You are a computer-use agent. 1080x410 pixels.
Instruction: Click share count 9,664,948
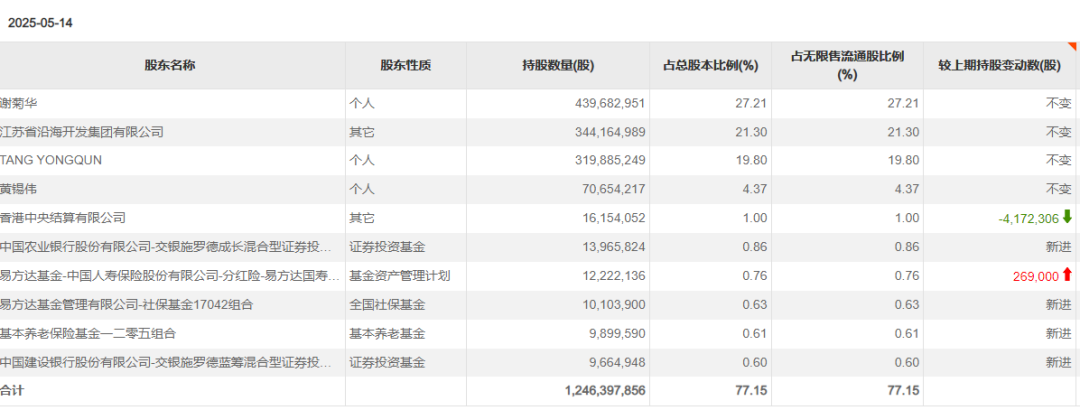tap(616, 362)
